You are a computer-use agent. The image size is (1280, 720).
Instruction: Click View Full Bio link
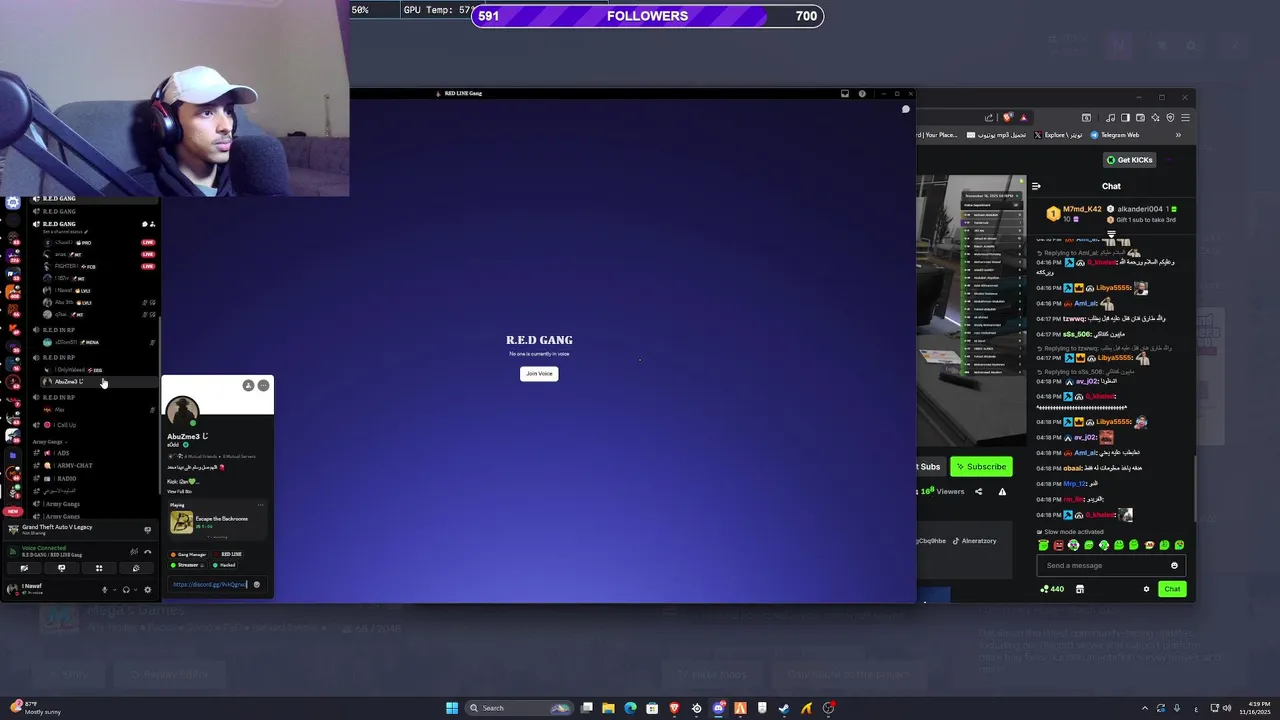point(179,491)
